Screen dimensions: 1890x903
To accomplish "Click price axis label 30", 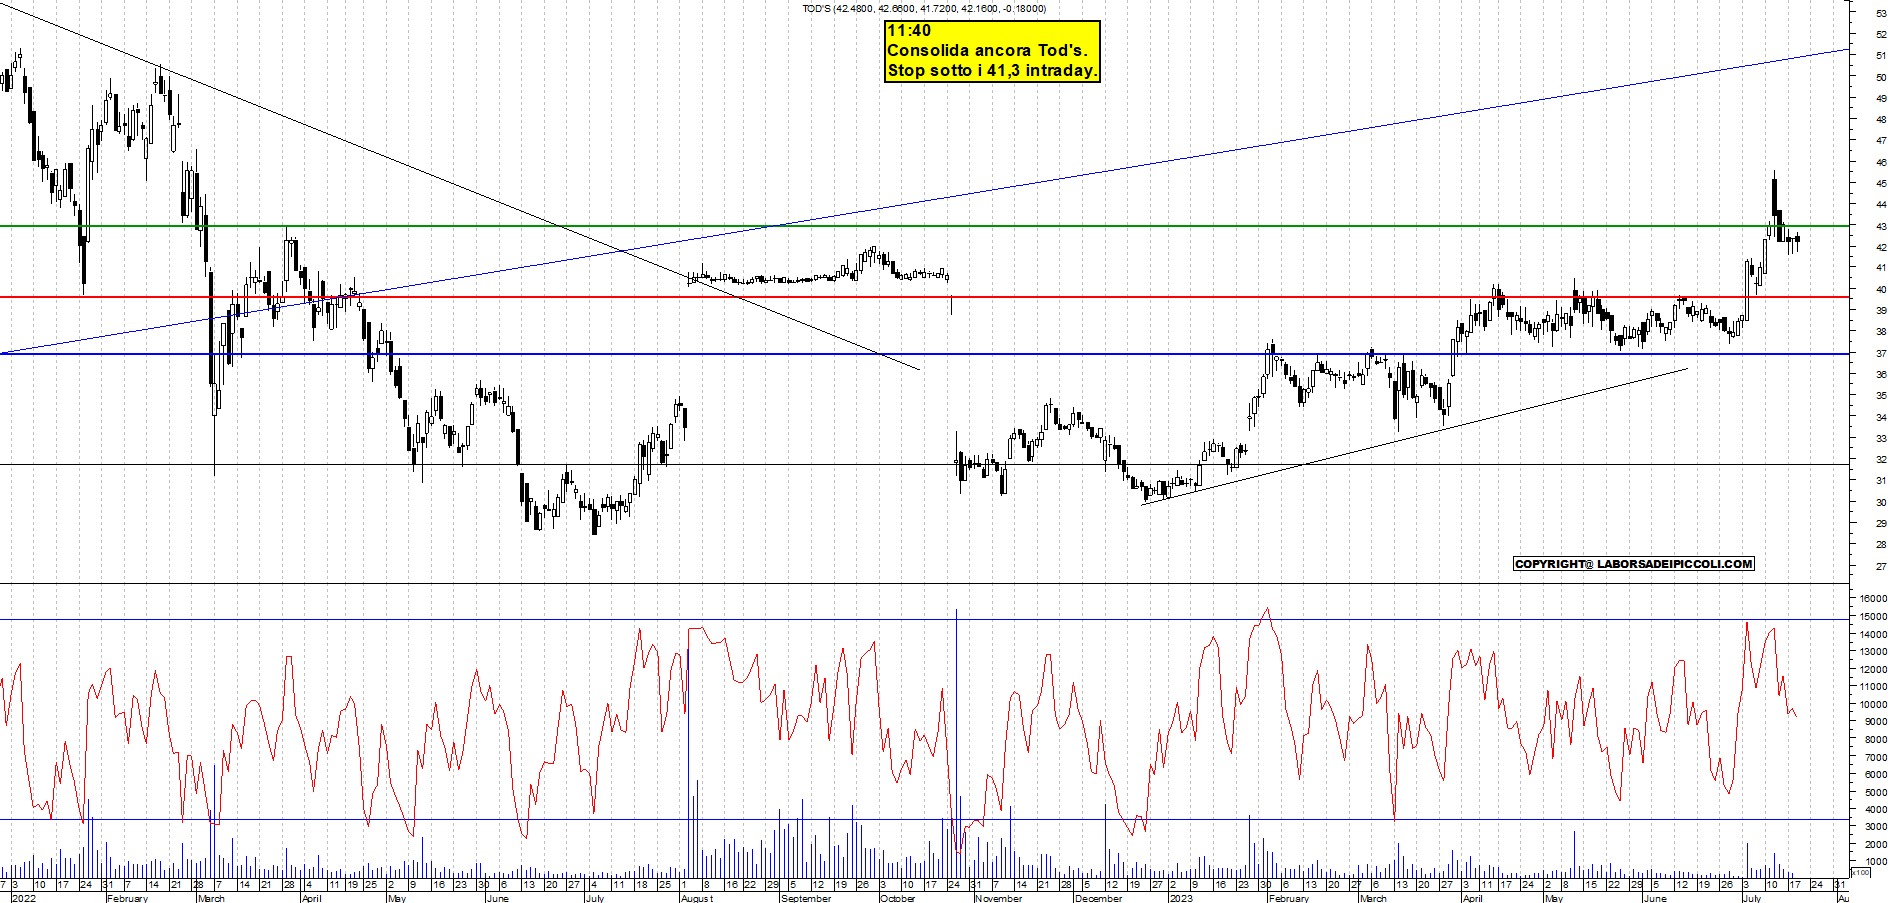I will (x=1881, y=503).
